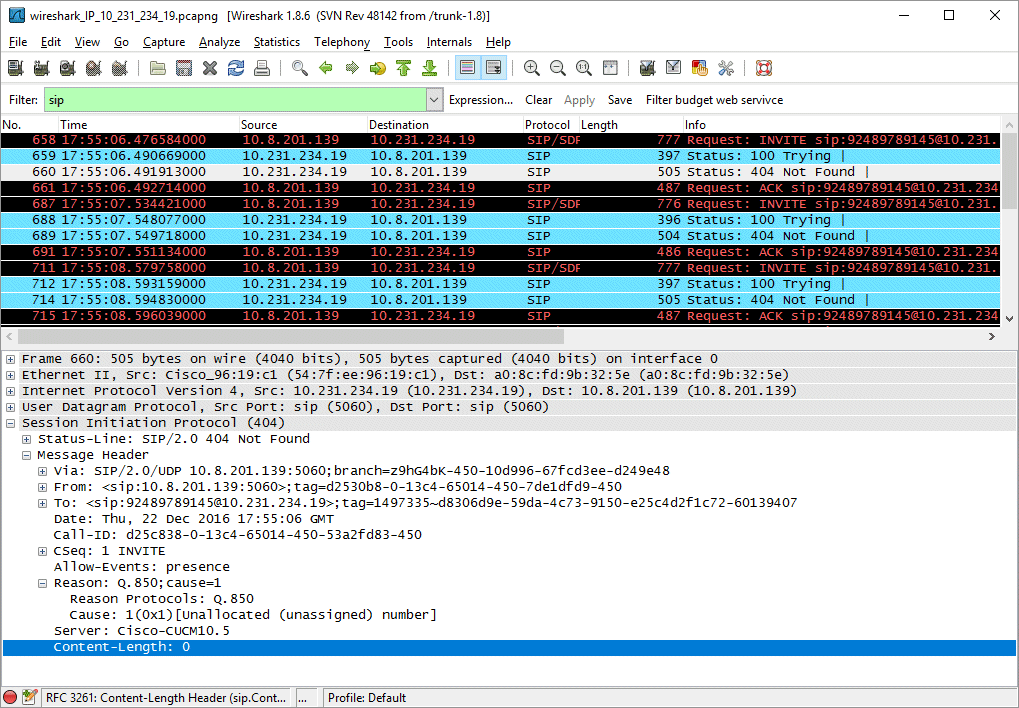The image size is (1019, 708).
Task: Find a packet magnifier icon
Action: 300,68
